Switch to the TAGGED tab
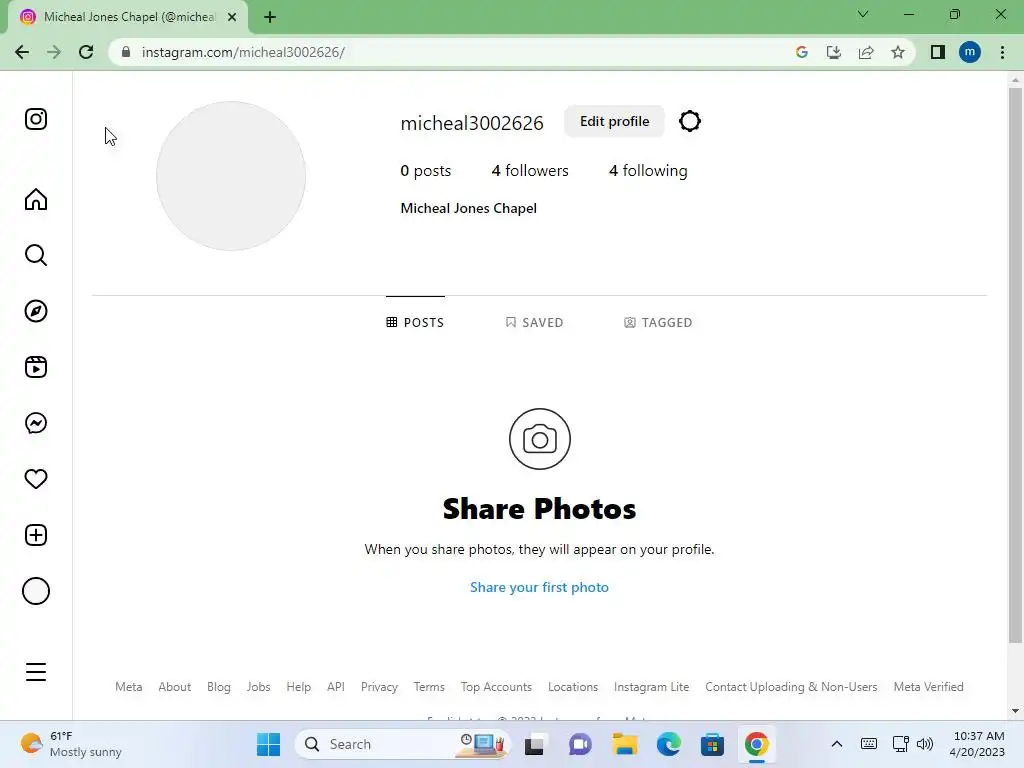Screen dimensions: 1024x768 point(658,323)
